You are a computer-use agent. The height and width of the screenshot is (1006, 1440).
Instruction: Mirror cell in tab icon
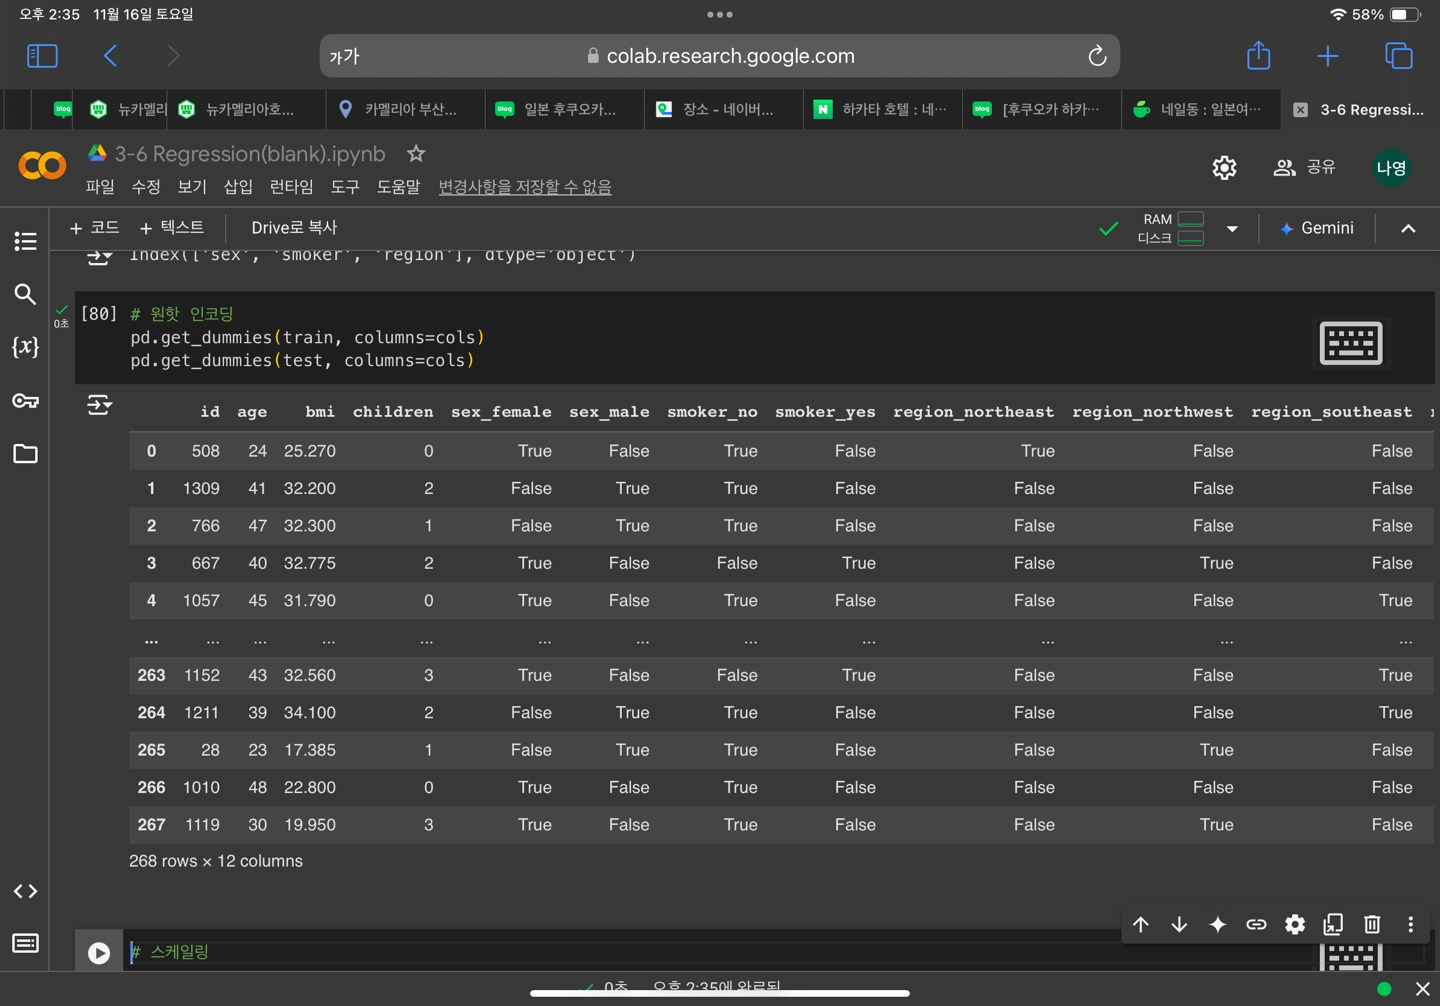(1333, 924)
